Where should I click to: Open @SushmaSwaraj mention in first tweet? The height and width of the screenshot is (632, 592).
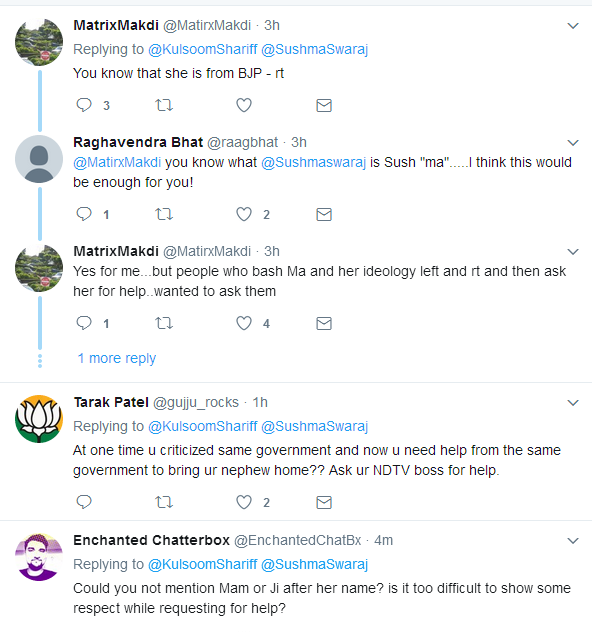pos(314,49)
